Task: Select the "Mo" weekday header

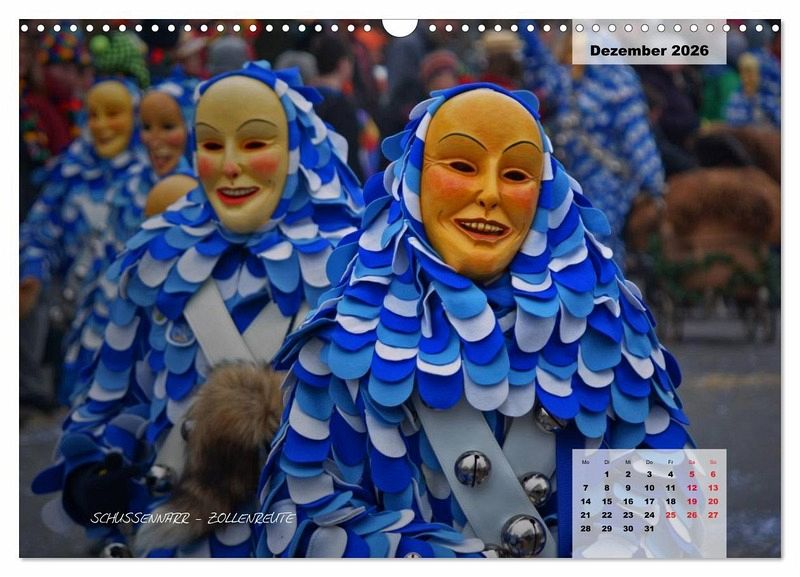Action: coord(586,462)
